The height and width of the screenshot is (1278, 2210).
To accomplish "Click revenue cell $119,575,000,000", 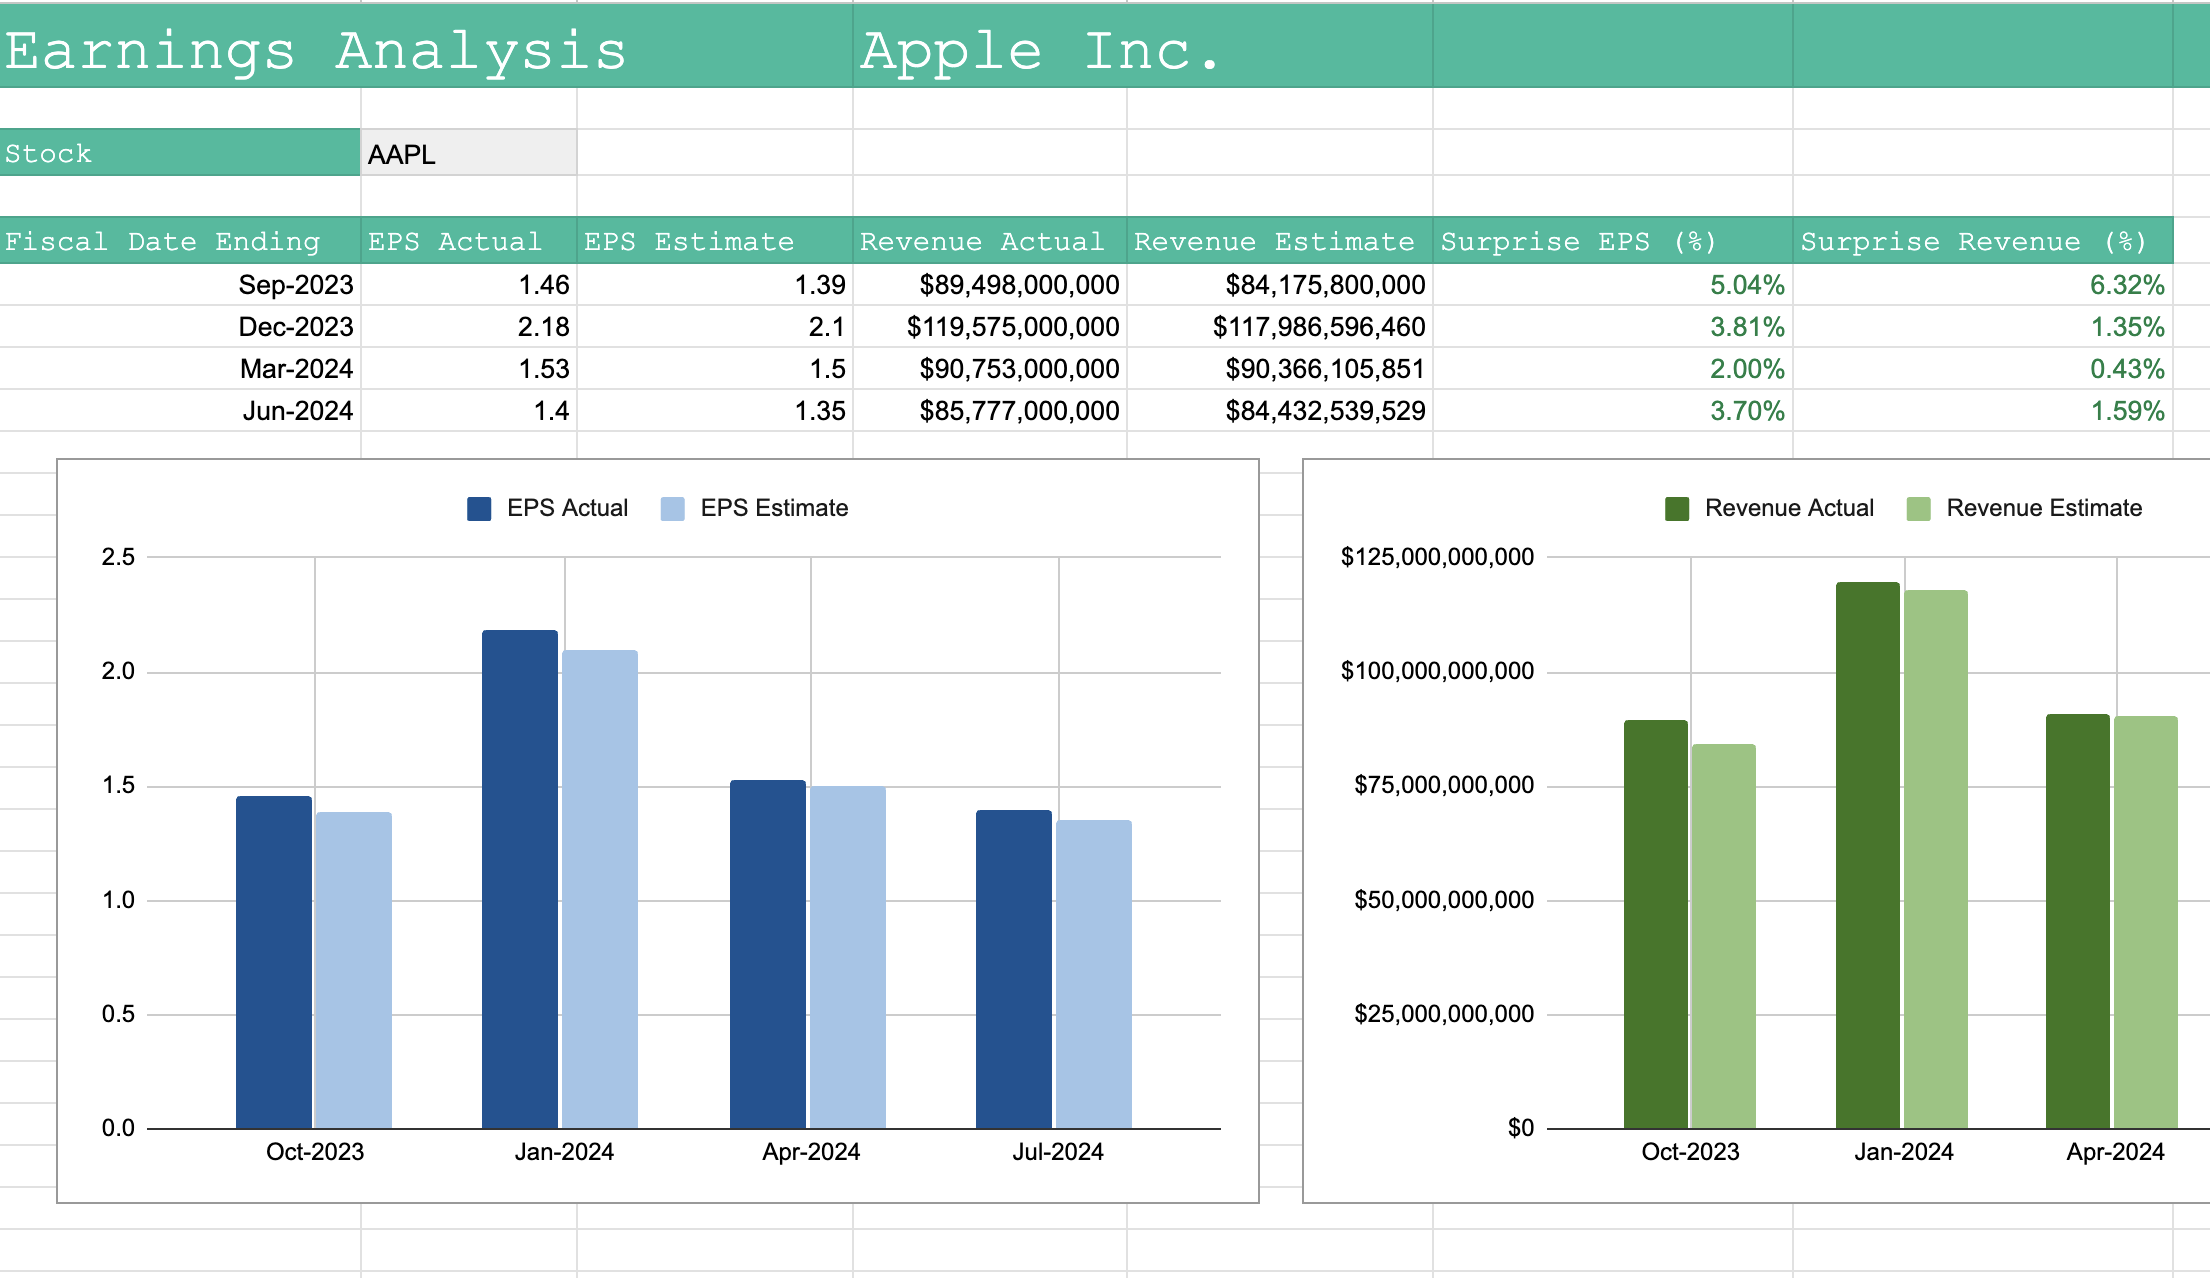I will 990,327.
